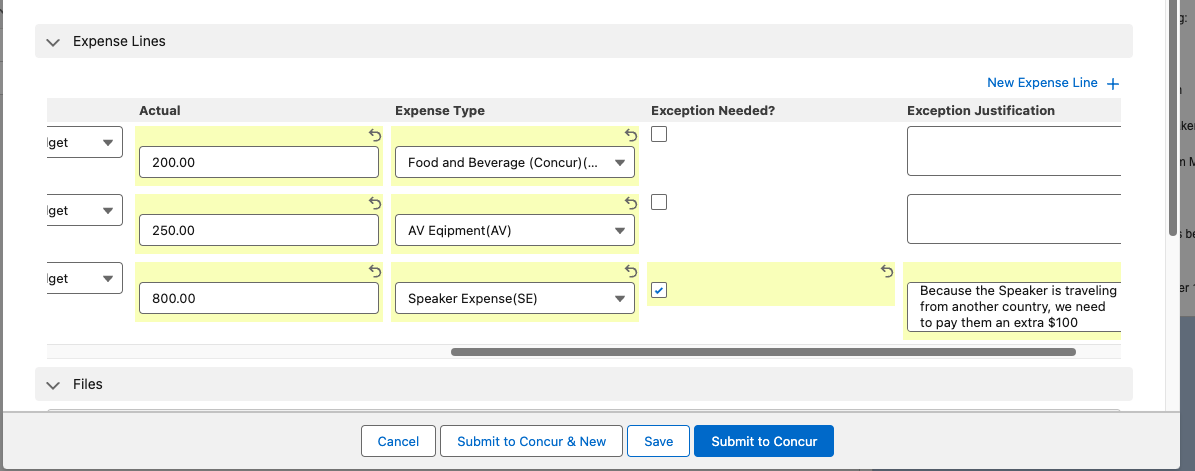Click the Submit to Concur button
The width and height of the screenshot is (1195, 471).
click(763, 441)
